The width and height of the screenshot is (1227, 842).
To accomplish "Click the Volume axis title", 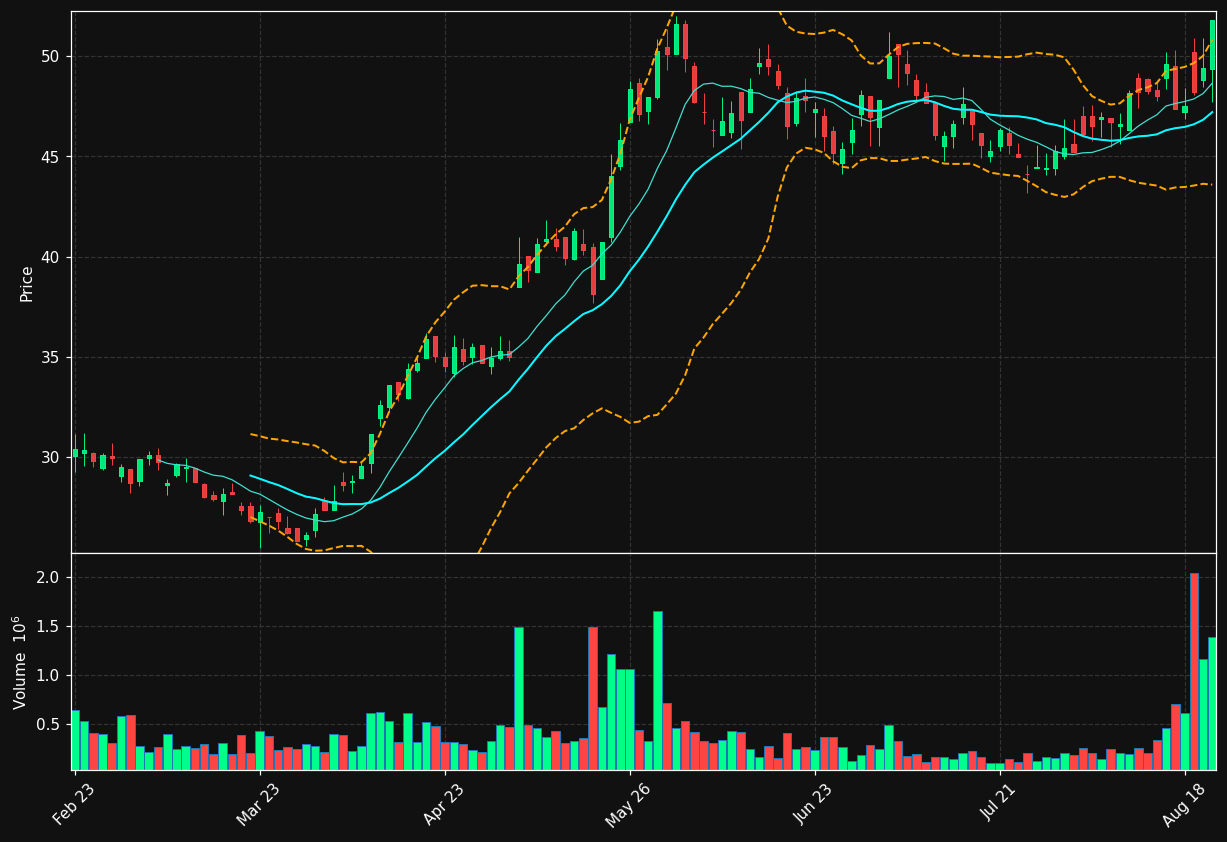I will [x=21, y=662].
